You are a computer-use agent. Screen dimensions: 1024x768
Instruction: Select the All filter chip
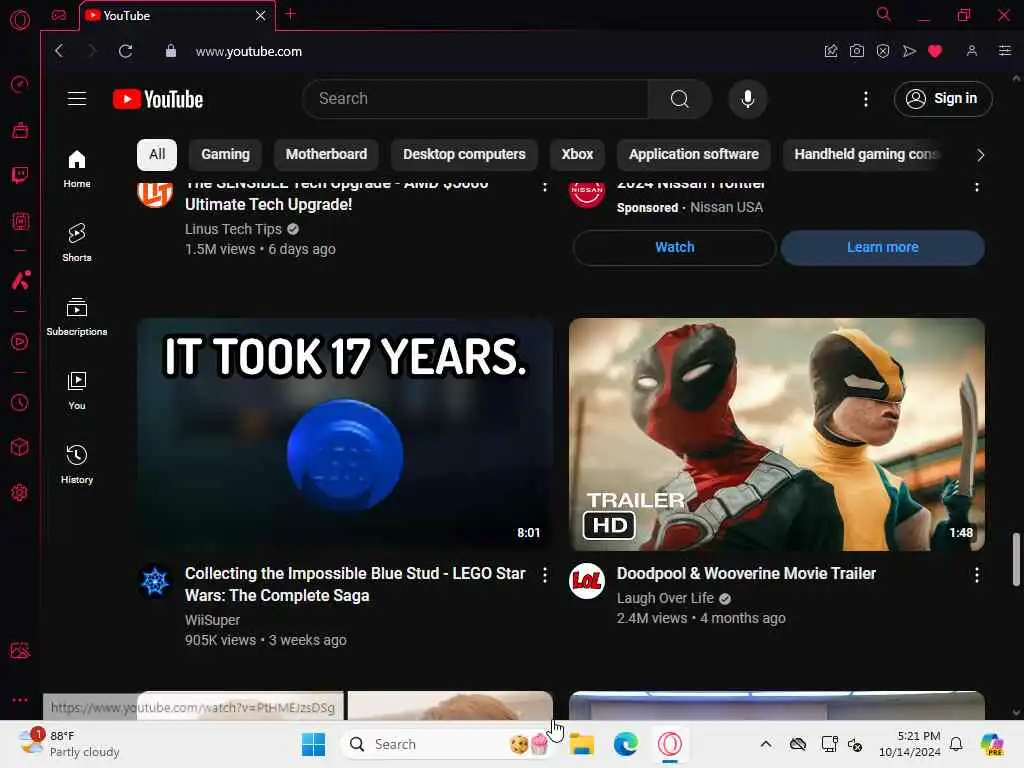pos(157,155)
